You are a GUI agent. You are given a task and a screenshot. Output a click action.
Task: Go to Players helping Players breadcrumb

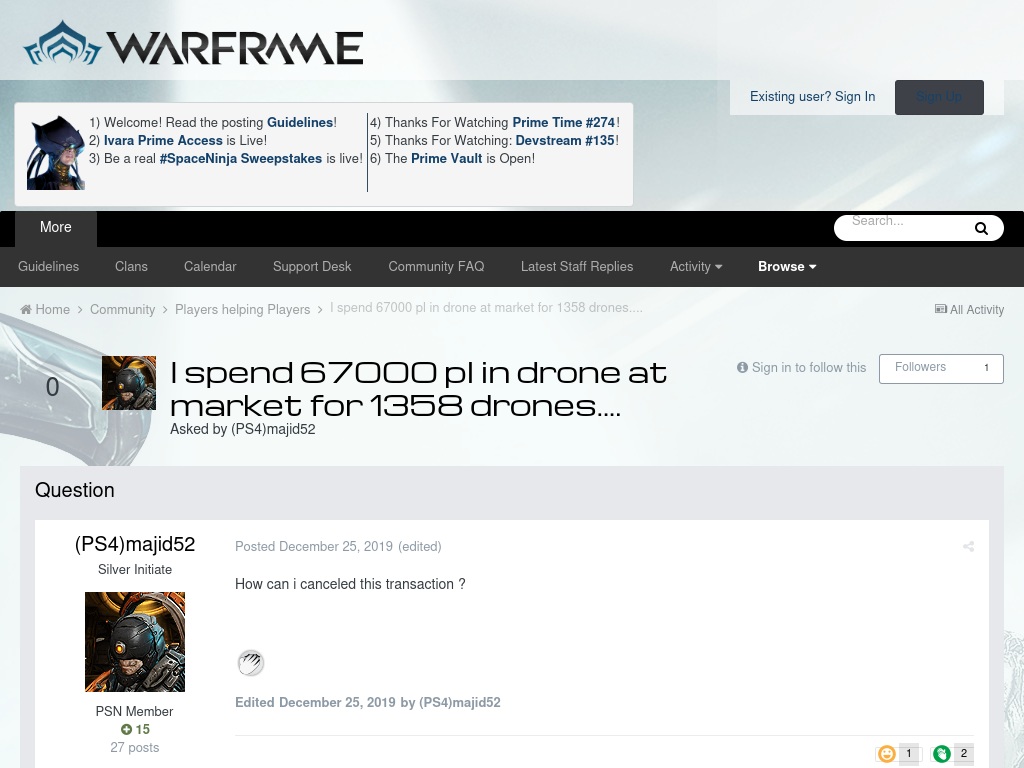242,310
